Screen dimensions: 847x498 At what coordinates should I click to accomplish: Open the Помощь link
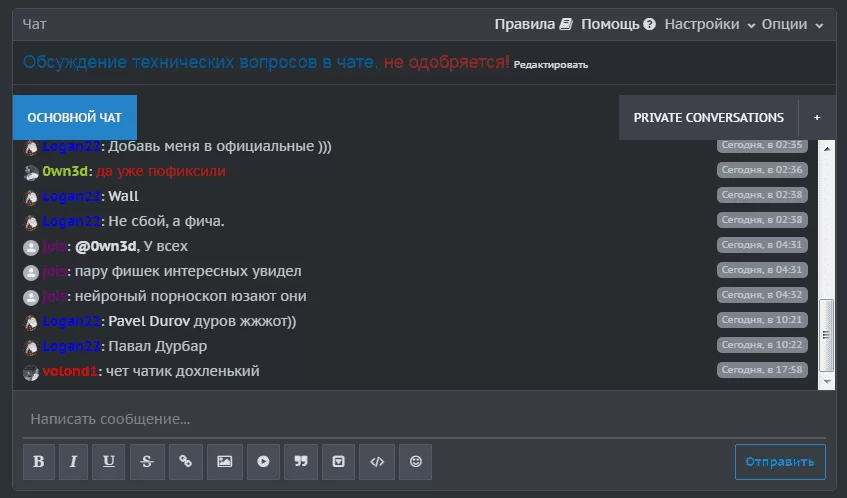tap(610, 24)
